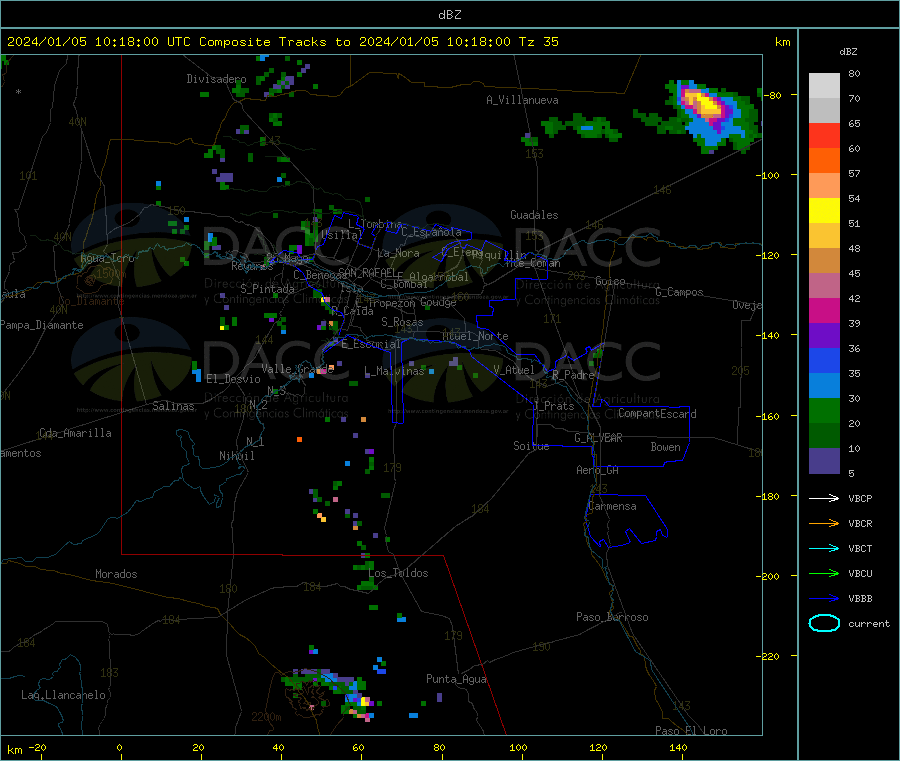Click the Nihuil location label

pyautogui.click(x=237, y=456)
